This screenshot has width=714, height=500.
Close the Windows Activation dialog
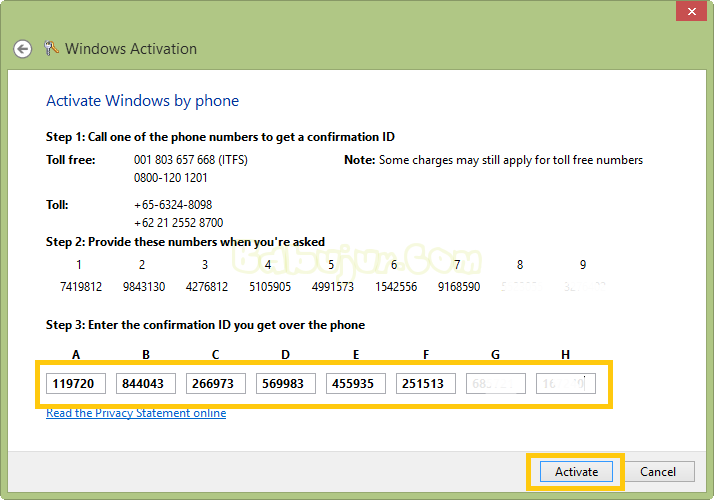(691, 11)
